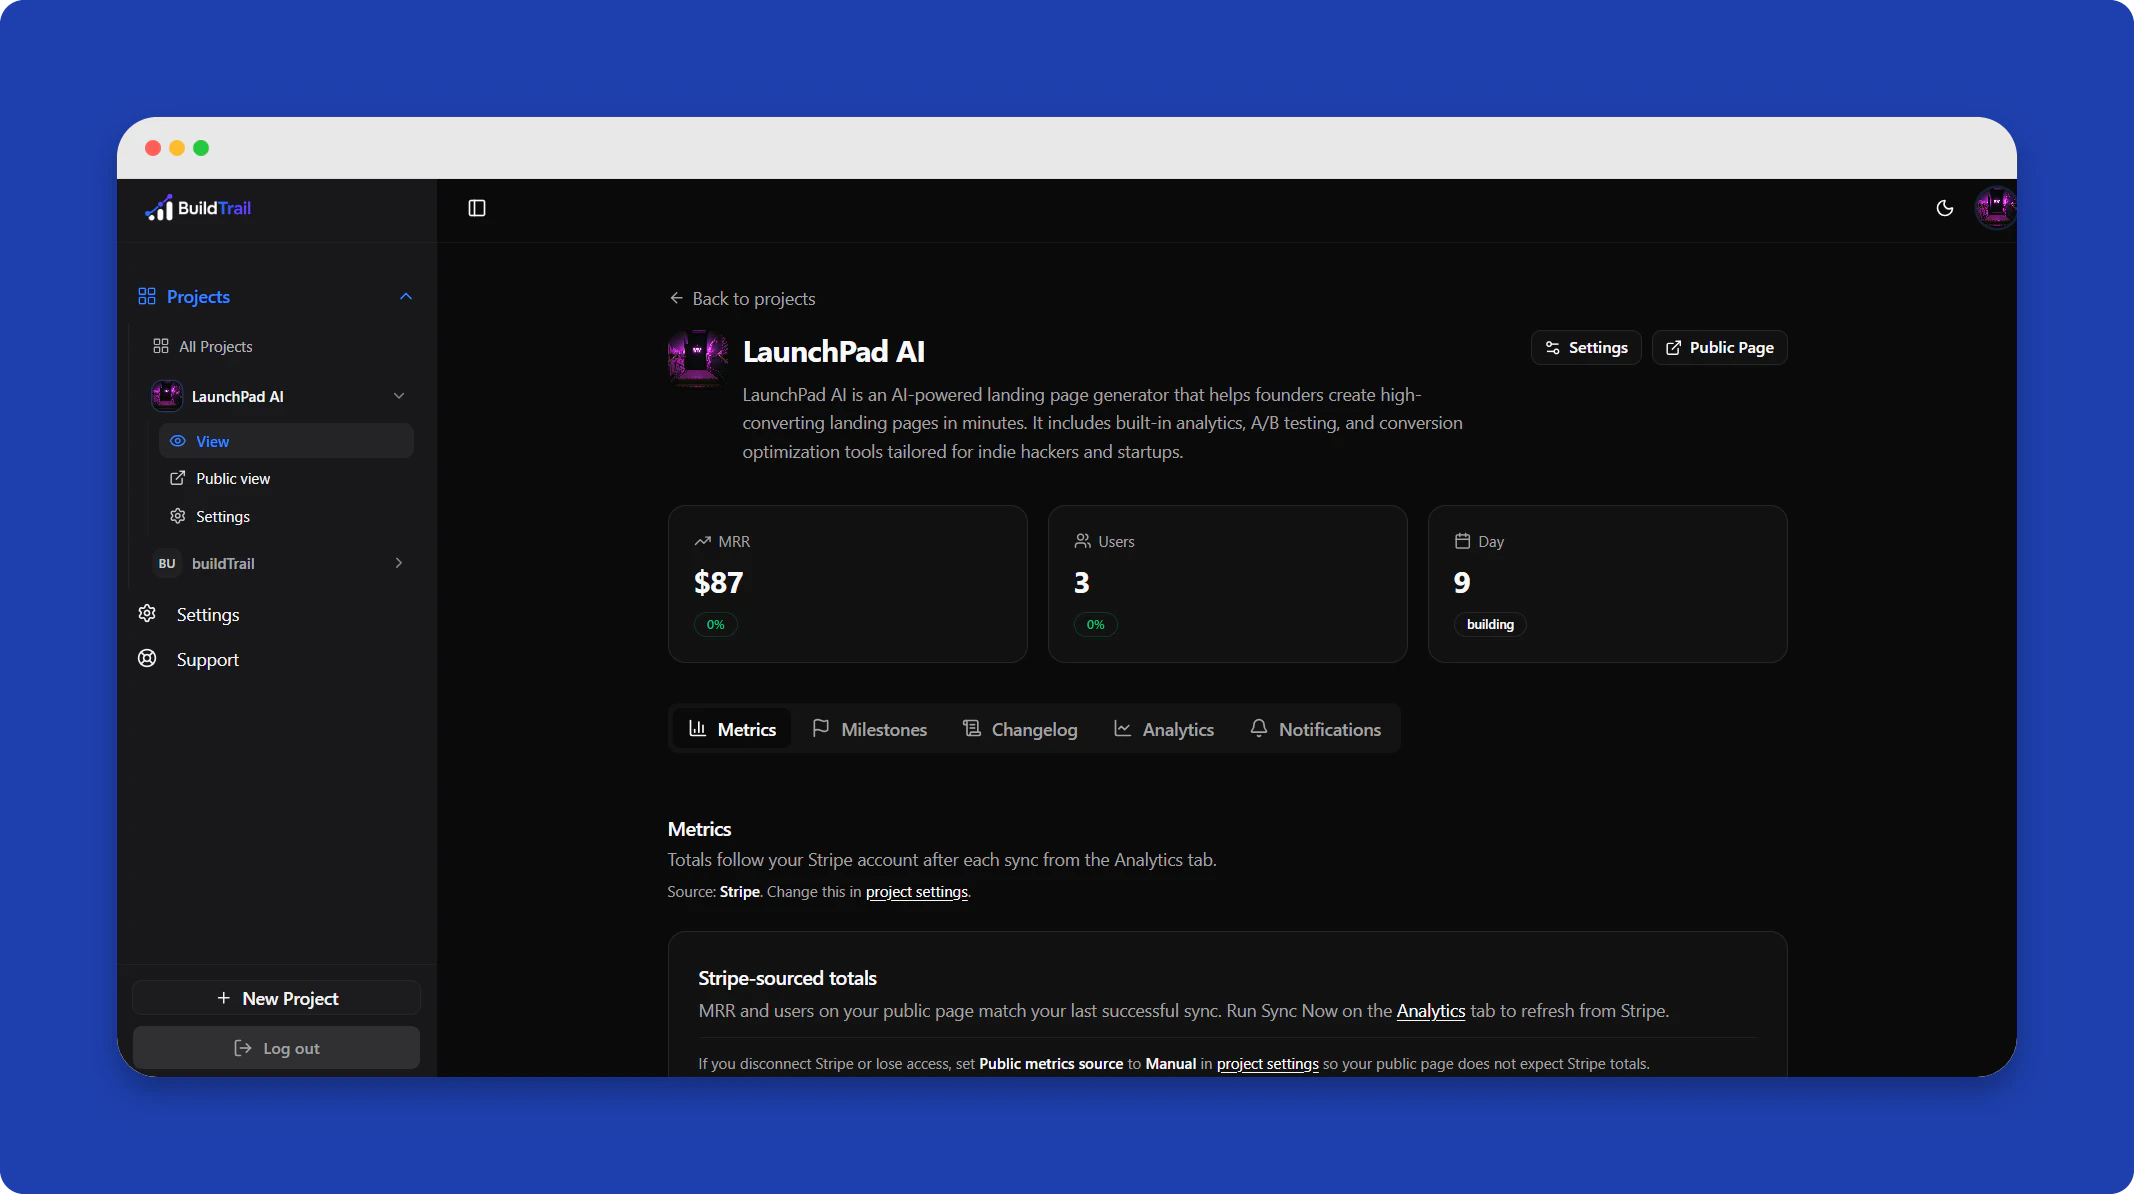Open All Projects in sidebar
The height and width of the screenshot is (1194, 2134).
[x=203, y=346]
